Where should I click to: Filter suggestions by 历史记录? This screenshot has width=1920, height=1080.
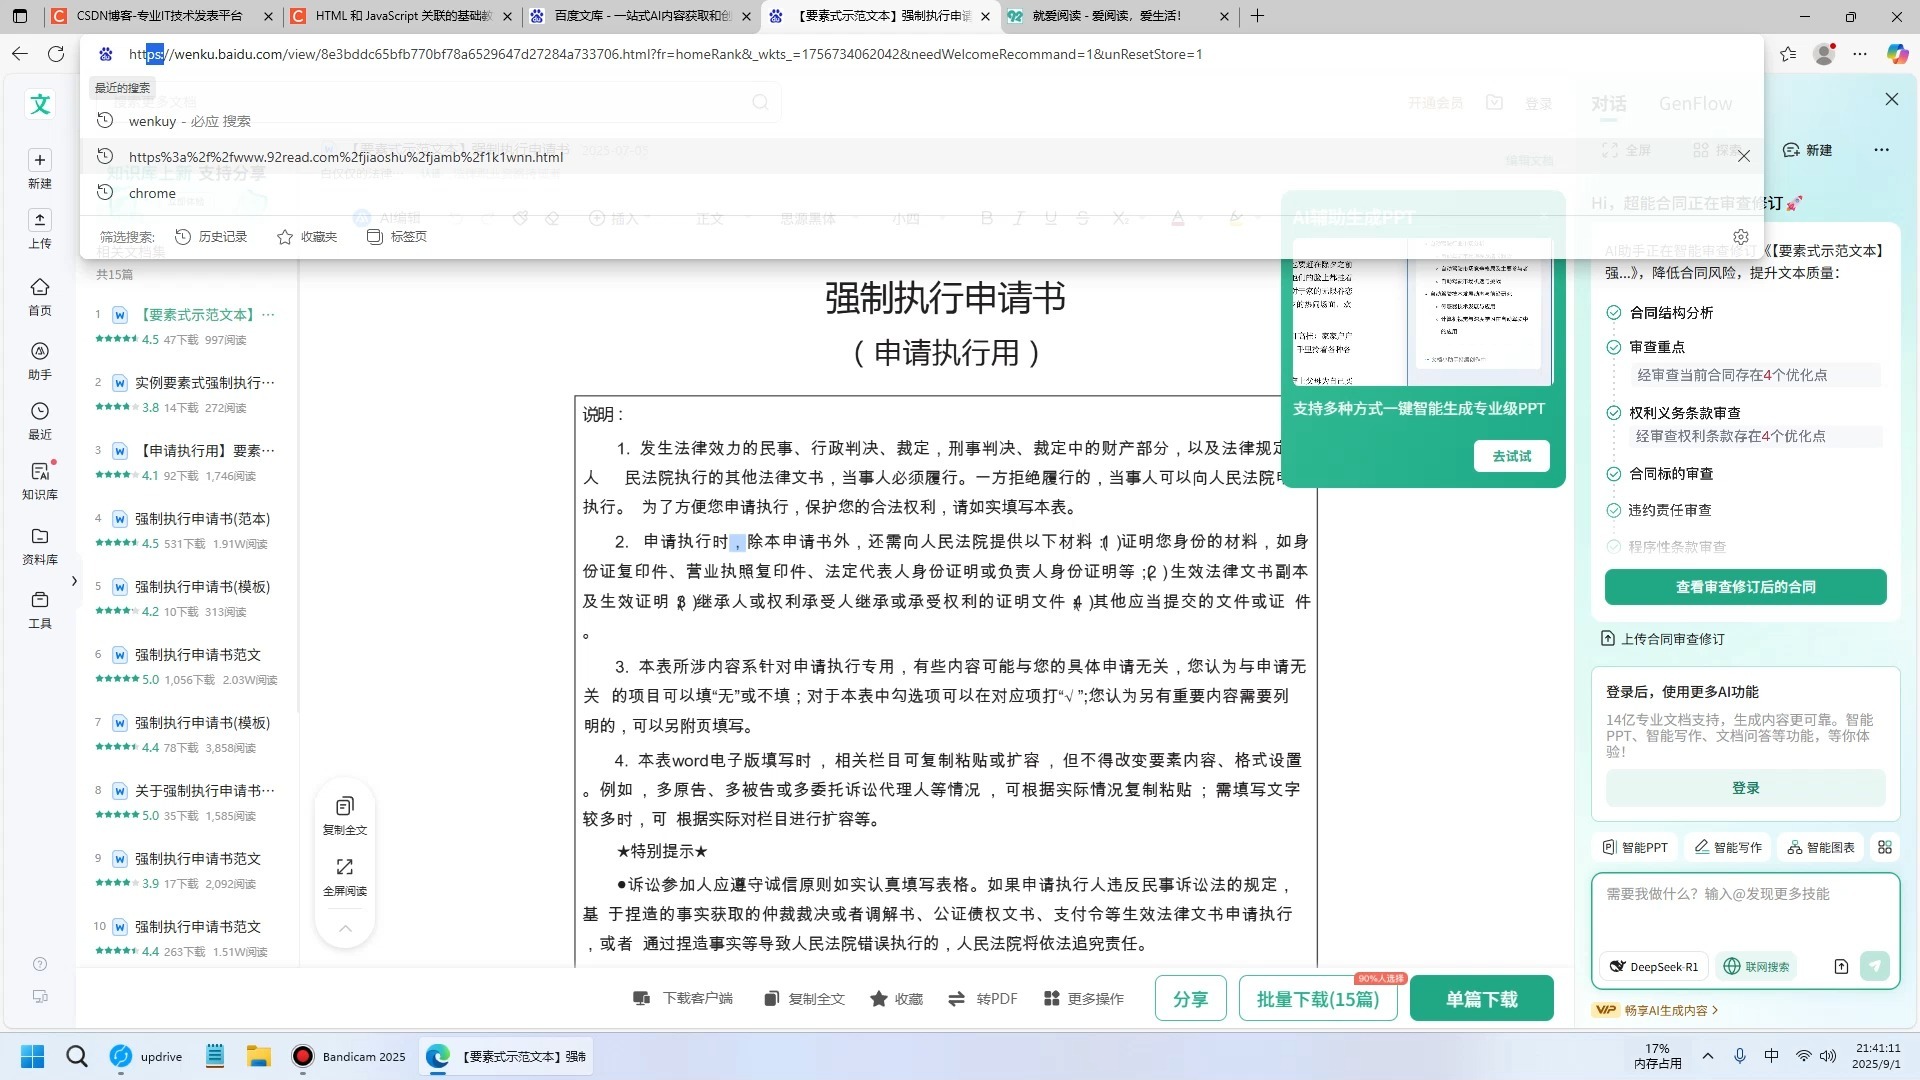point(211,237)
